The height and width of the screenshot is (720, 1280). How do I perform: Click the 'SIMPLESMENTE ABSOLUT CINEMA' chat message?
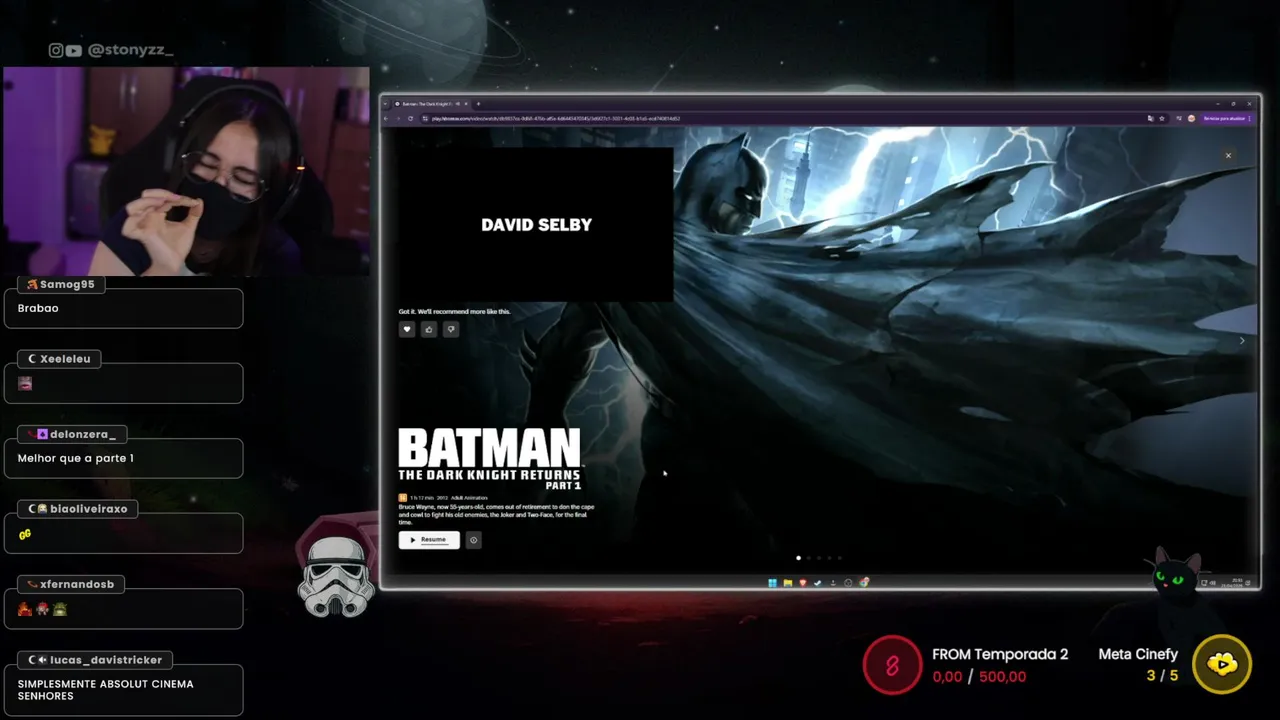[105, 690]
